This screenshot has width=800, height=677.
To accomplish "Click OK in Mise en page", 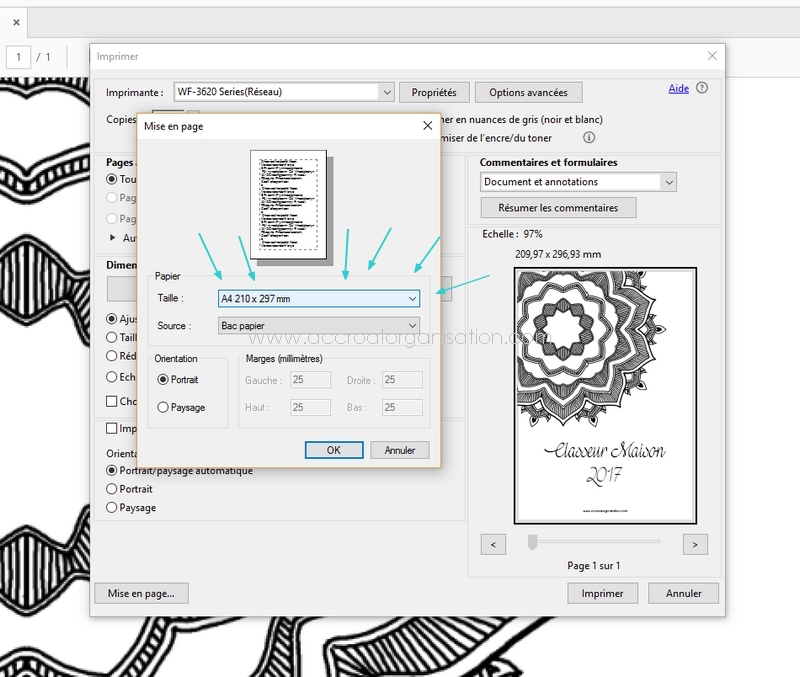I will pyautogui.click(x=334, y=450).
